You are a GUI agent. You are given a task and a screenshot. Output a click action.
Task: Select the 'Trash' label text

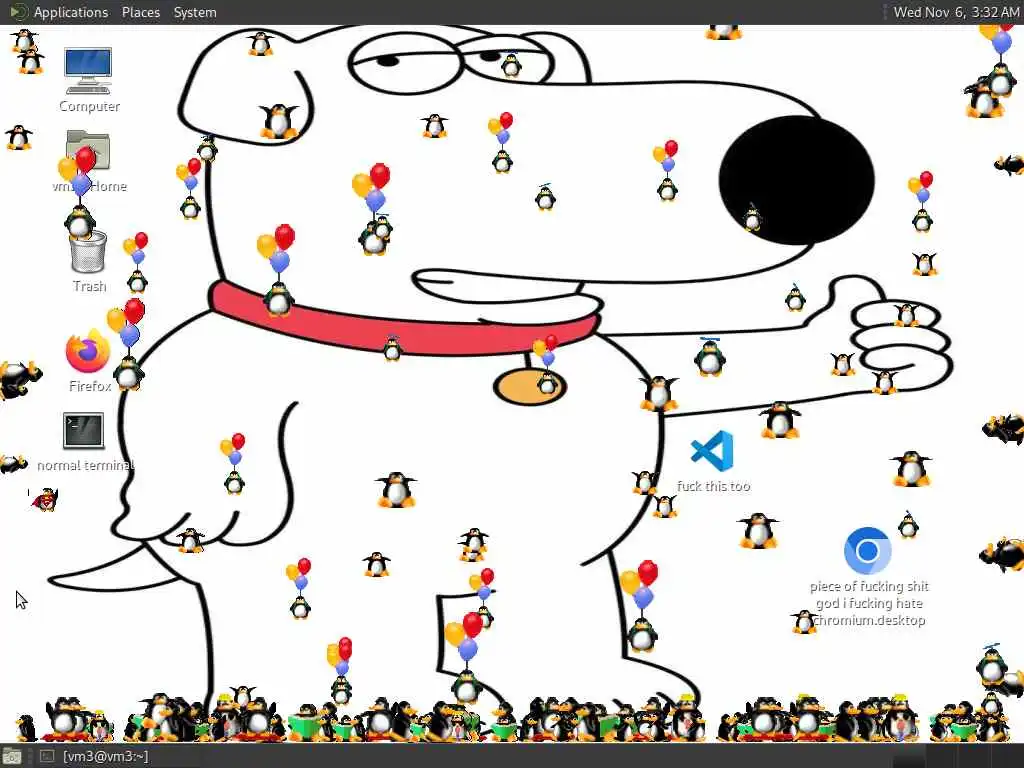pyautogui.click(x=89, y=286)
